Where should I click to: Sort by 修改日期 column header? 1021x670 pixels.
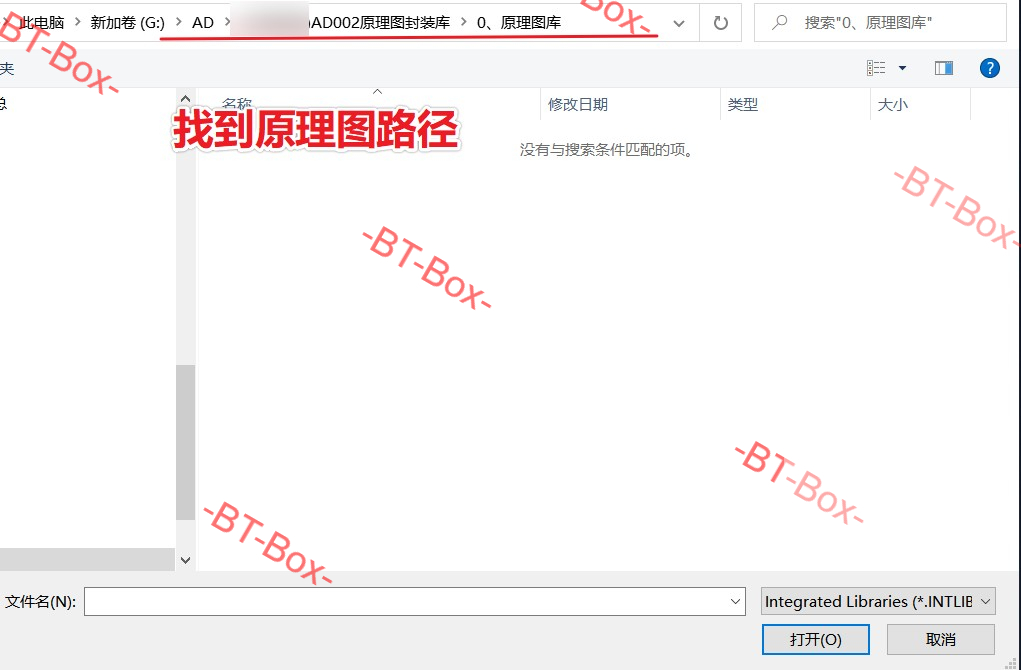point(630,104)
